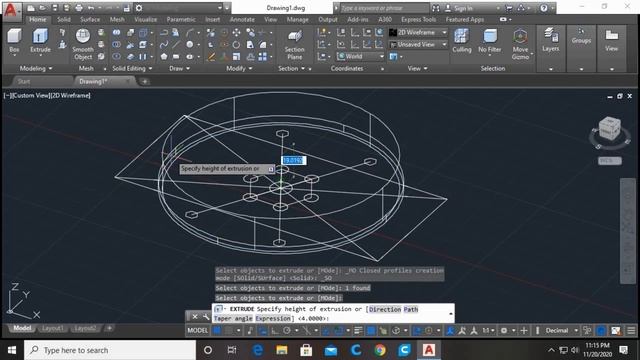Toggle polar tracking in status bar
The height and width of the screenshot is (360, 640).
pos(287,330)
